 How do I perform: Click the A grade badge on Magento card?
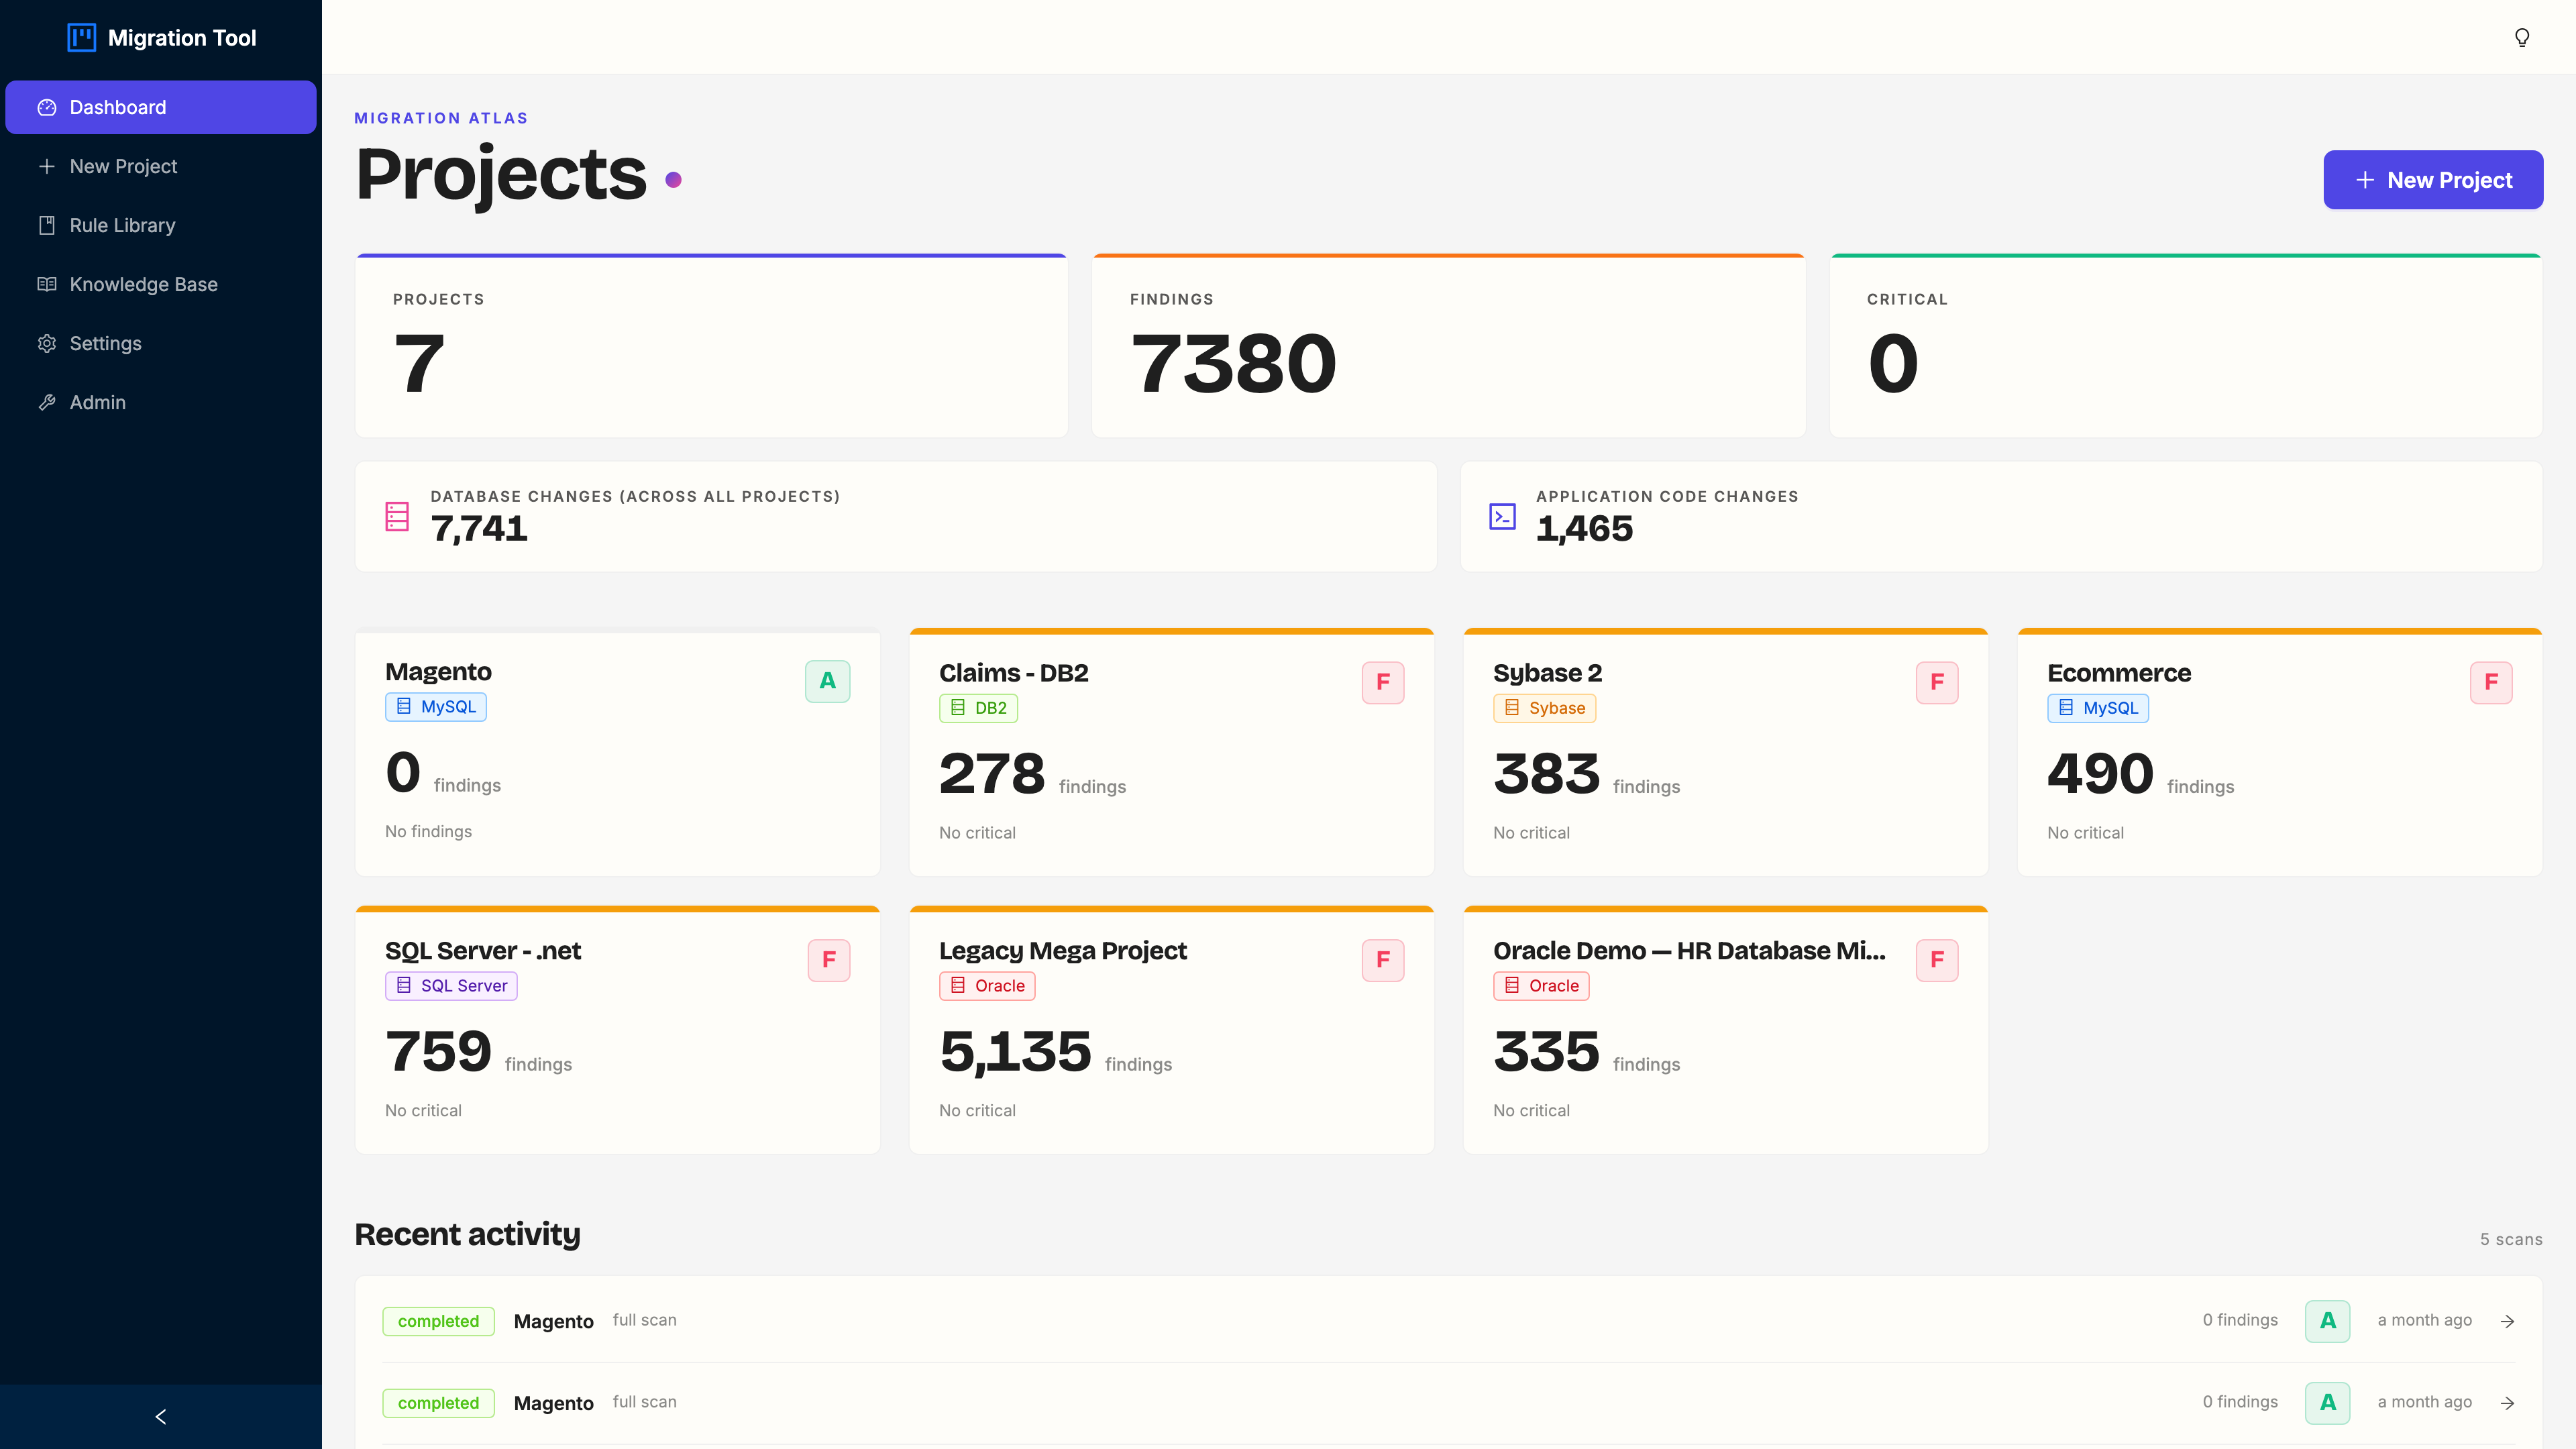coord(828,681)
